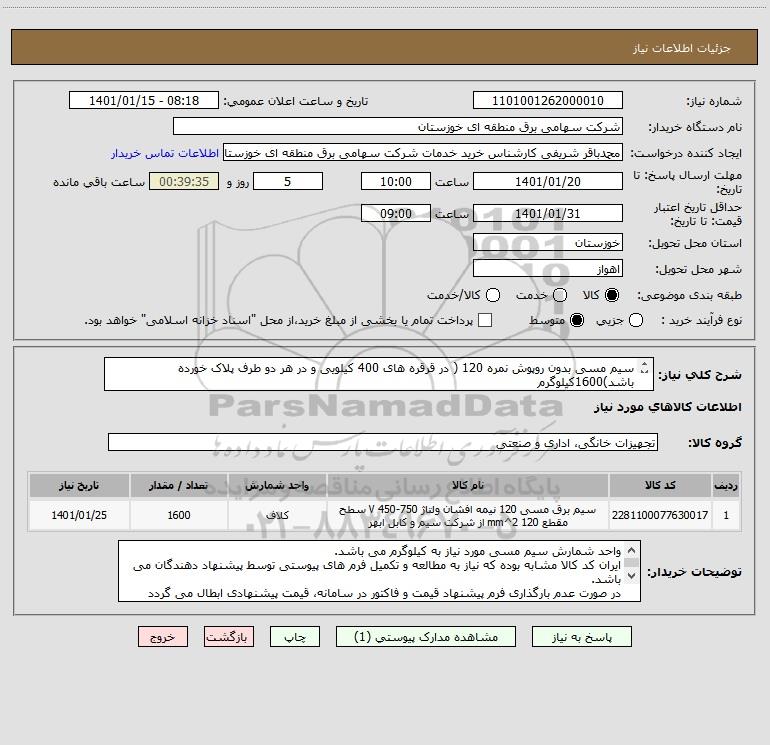Select the خدمت radio button

560,295
